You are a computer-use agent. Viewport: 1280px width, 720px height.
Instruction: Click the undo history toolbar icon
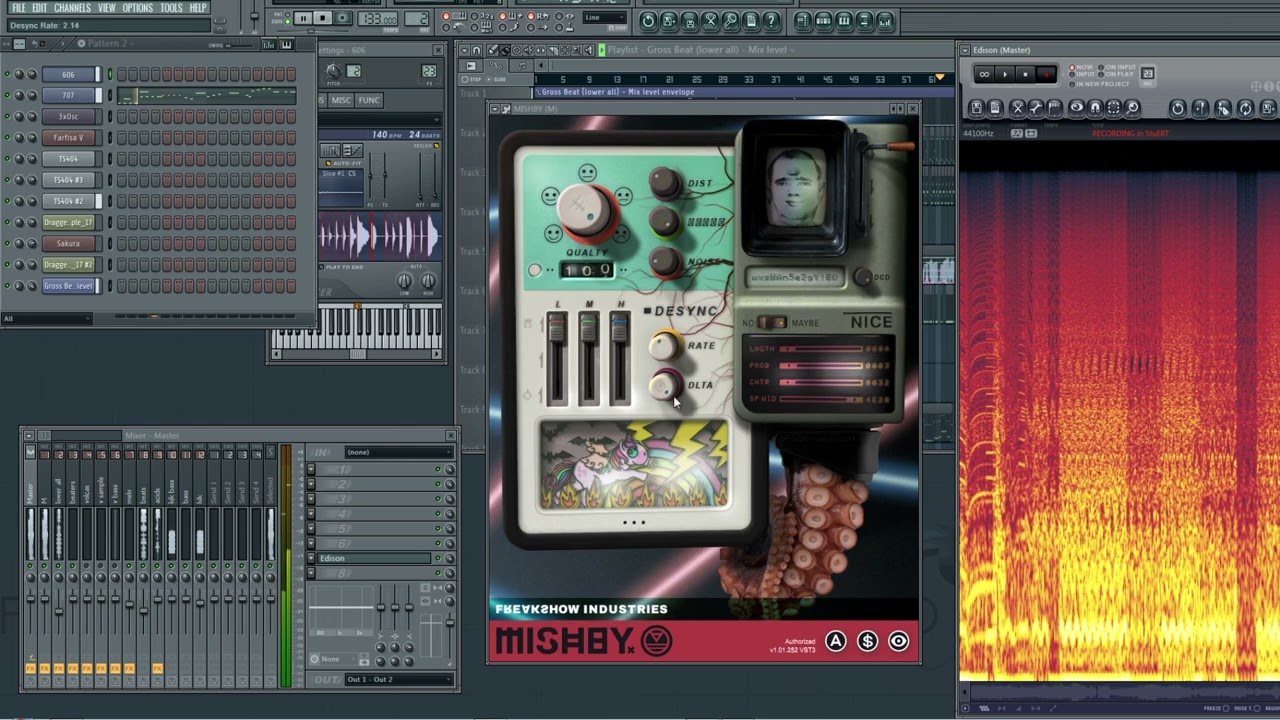pyautogui.click(x=649, y=21)
